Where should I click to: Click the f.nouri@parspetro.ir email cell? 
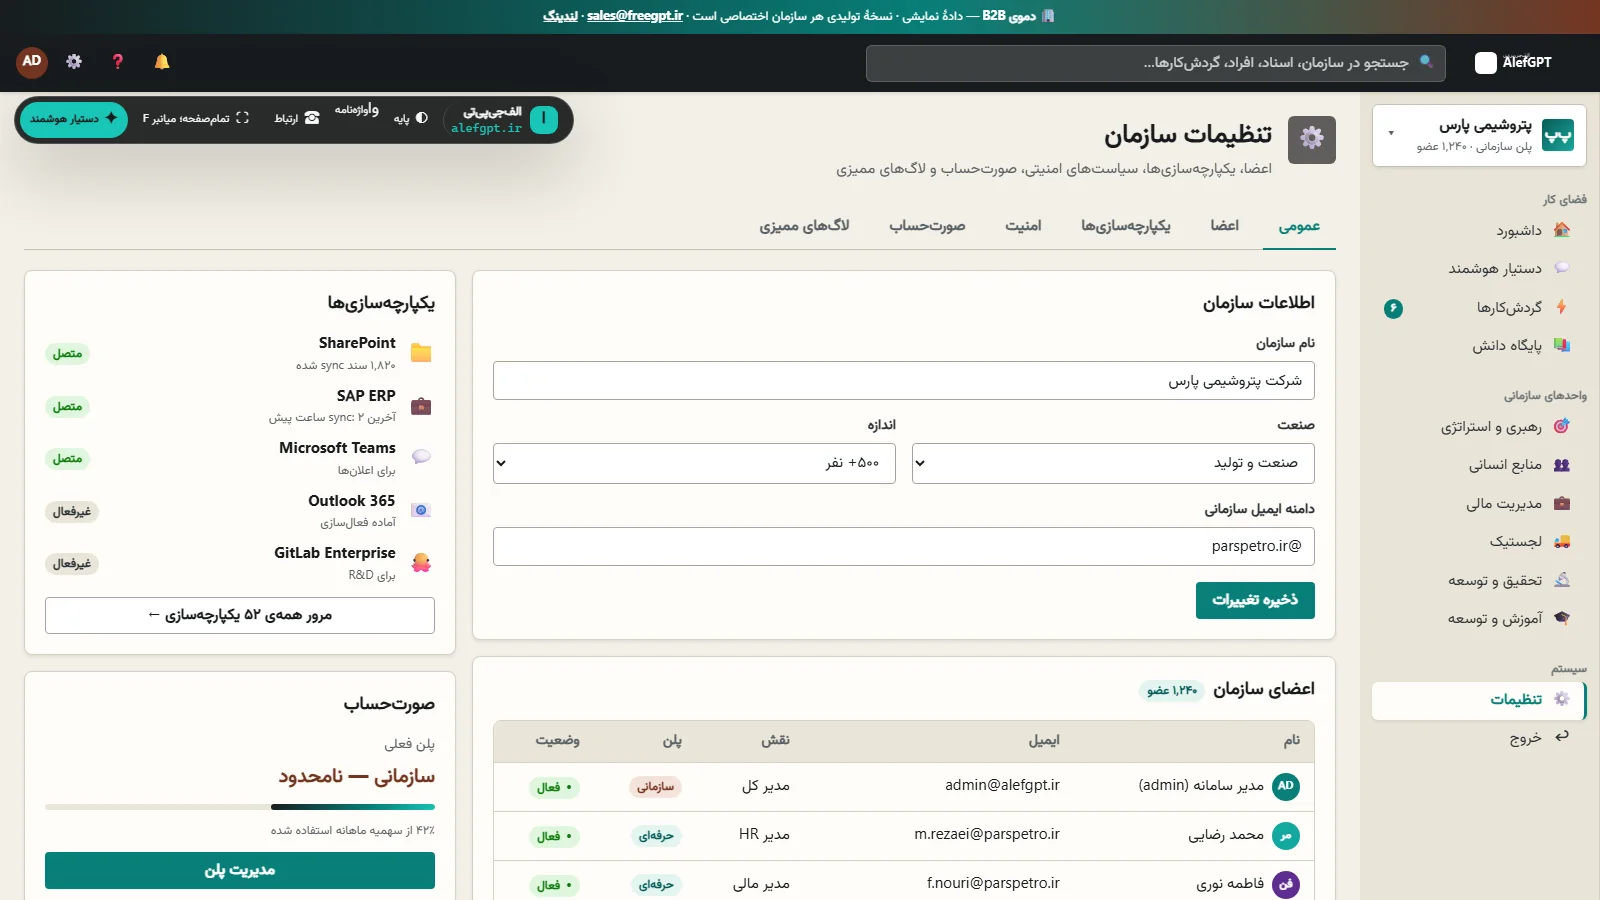click(x=993, y=883)
